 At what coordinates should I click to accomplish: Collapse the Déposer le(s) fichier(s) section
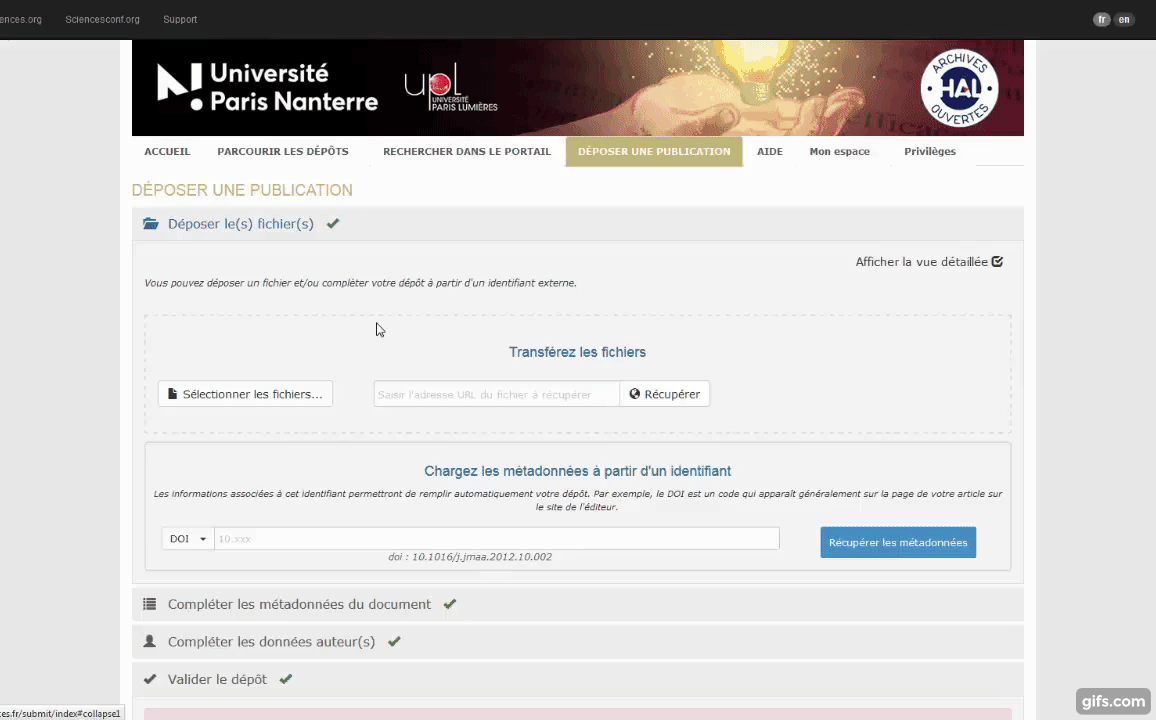point(577,223)
